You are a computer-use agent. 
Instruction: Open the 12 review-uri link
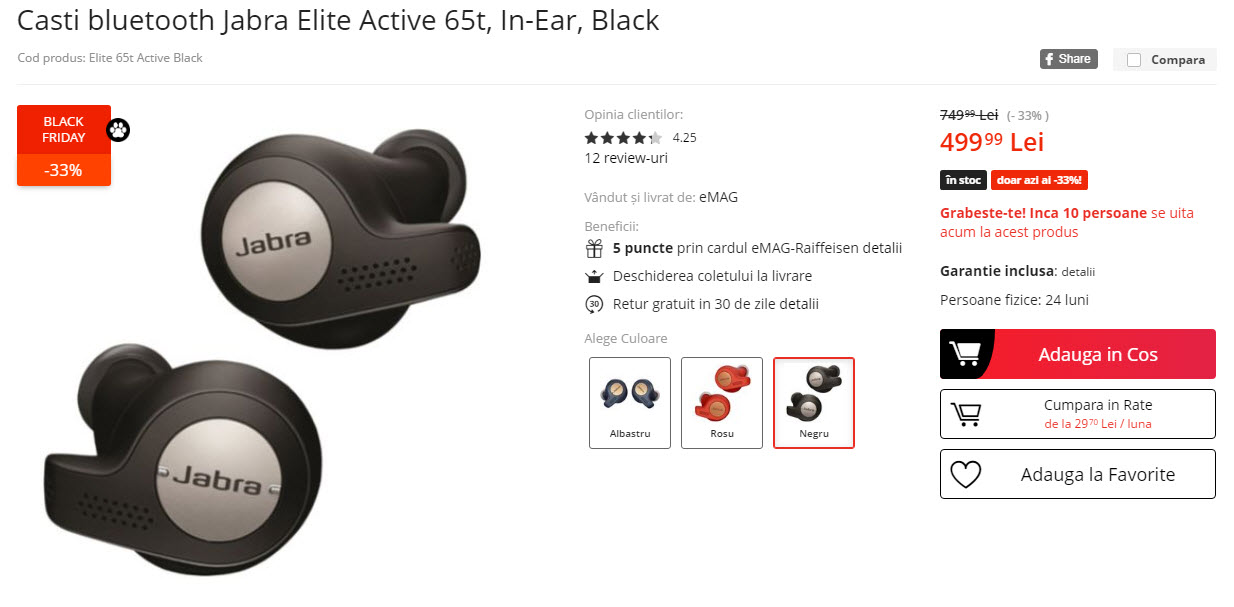pos(626,158)
